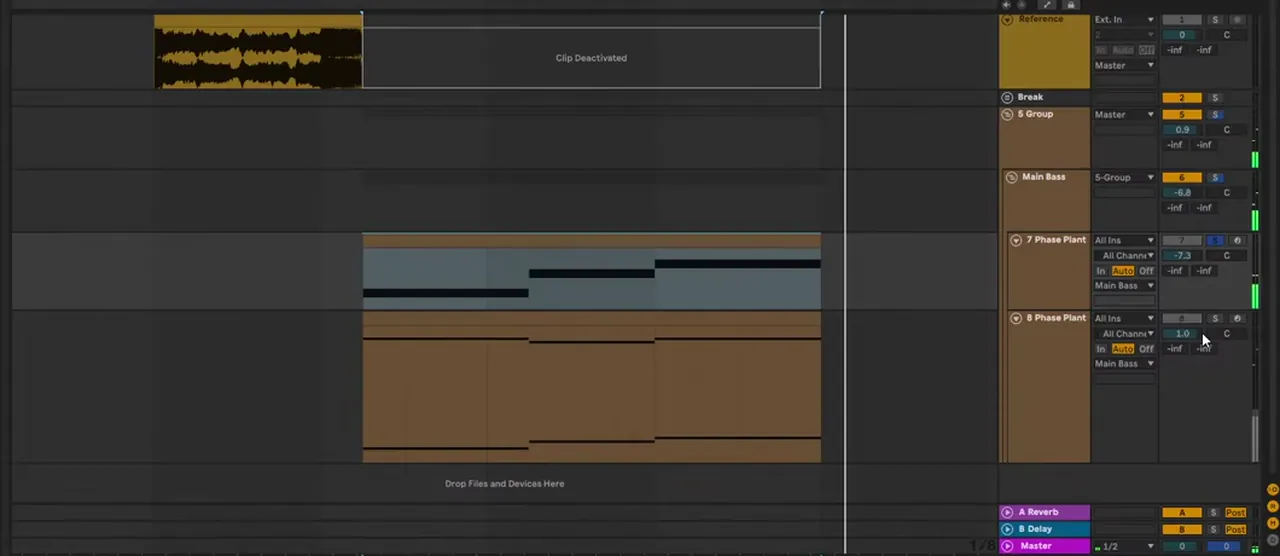Screen dimensions: 1280x556
Task: Set 7 Phase Plant monitor to In
Action: 1101,271
